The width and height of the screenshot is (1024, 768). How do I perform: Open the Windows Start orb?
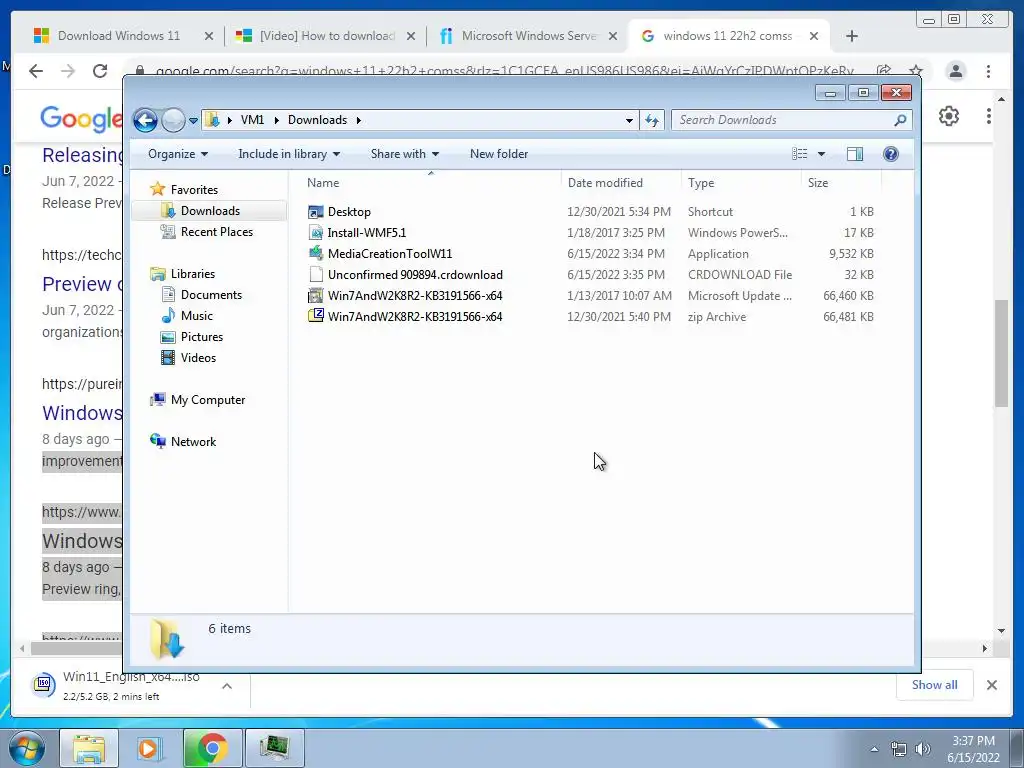(x=28, y=748)
